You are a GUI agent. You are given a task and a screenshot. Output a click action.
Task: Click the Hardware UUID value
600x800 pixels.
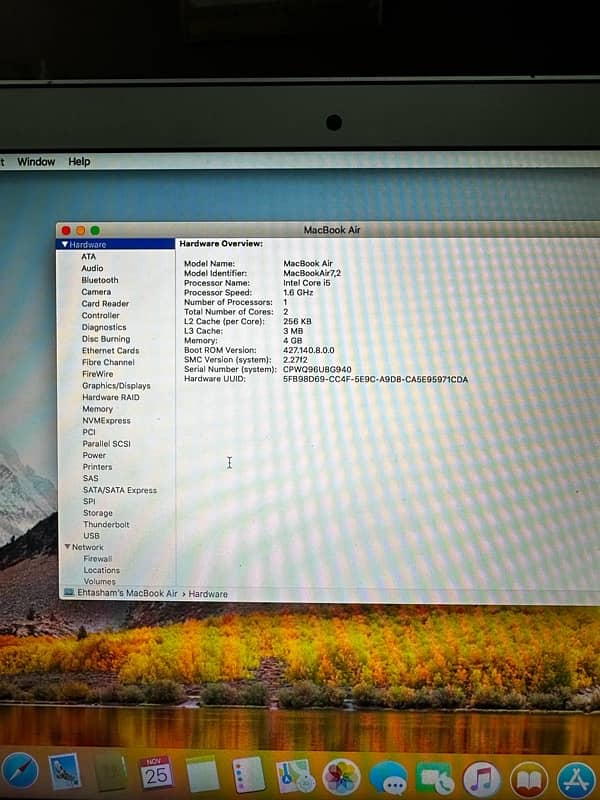[376, 379]
